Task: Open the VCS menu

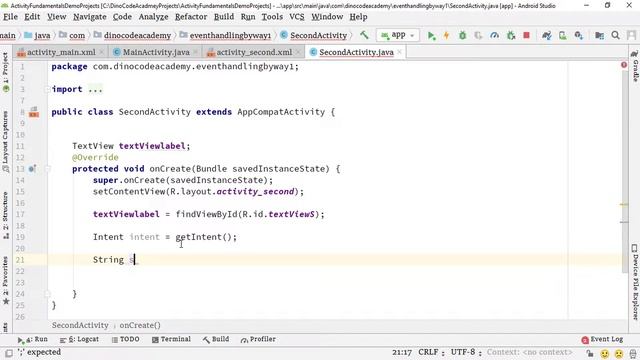Action: [297, 17]
